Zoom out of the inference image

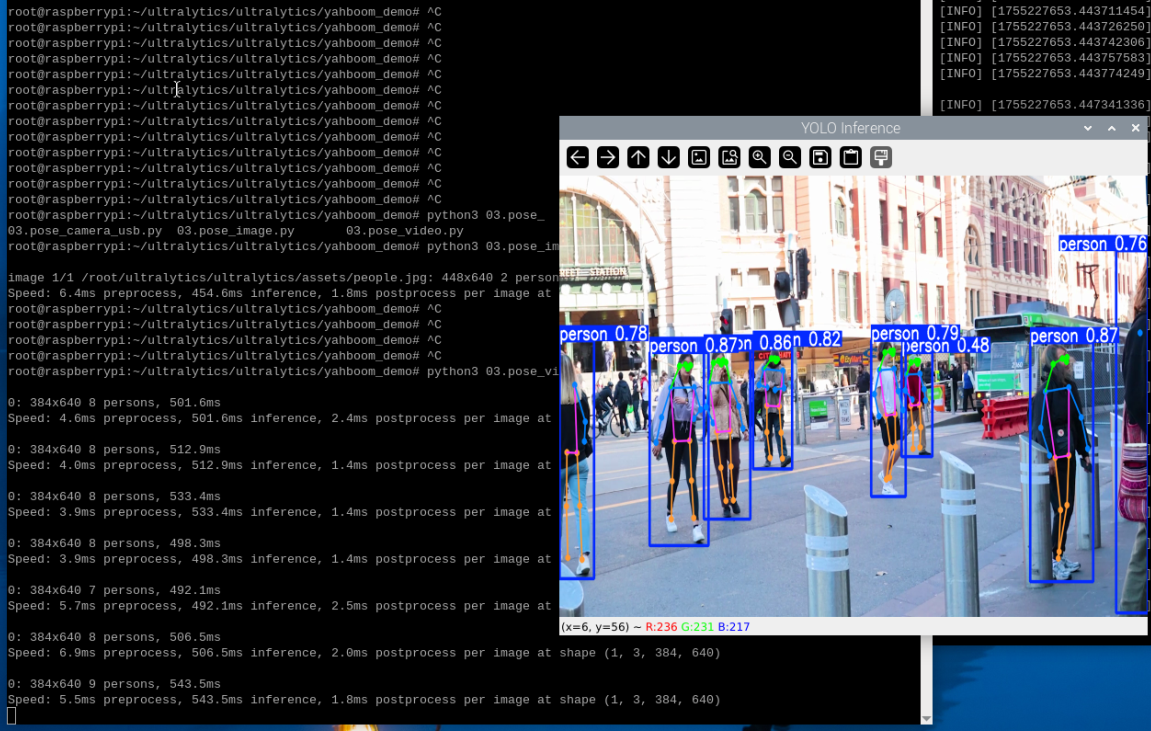coord(790,157)
